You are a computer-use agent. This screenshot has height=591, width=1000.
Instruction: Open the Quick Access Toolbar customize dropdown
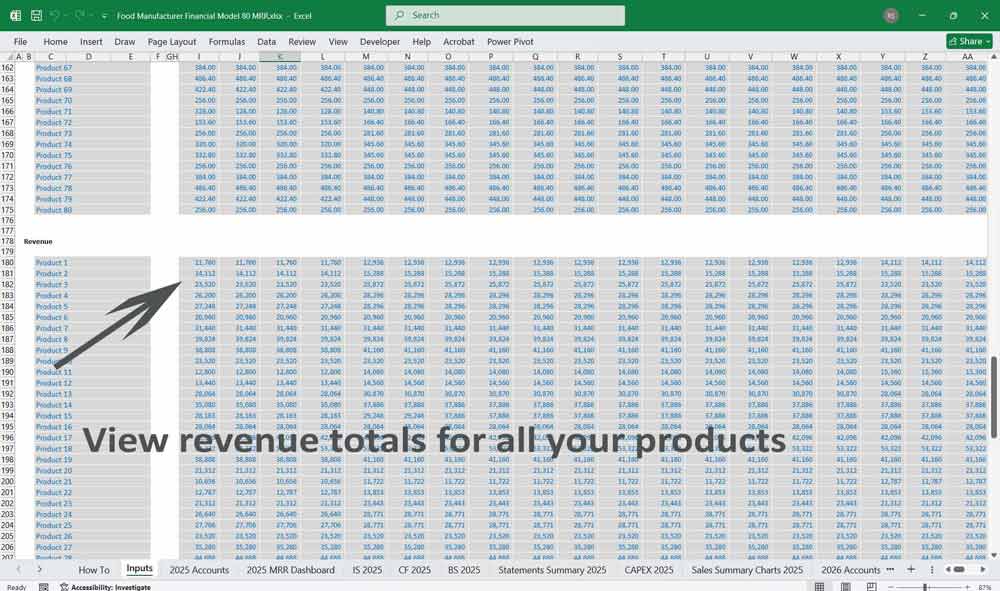[x=105, y=15]
